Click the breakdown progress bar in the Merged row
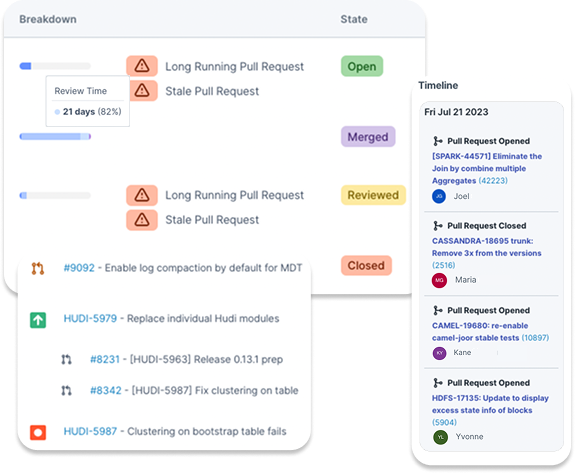576x474 pixels. coord(55,137)
